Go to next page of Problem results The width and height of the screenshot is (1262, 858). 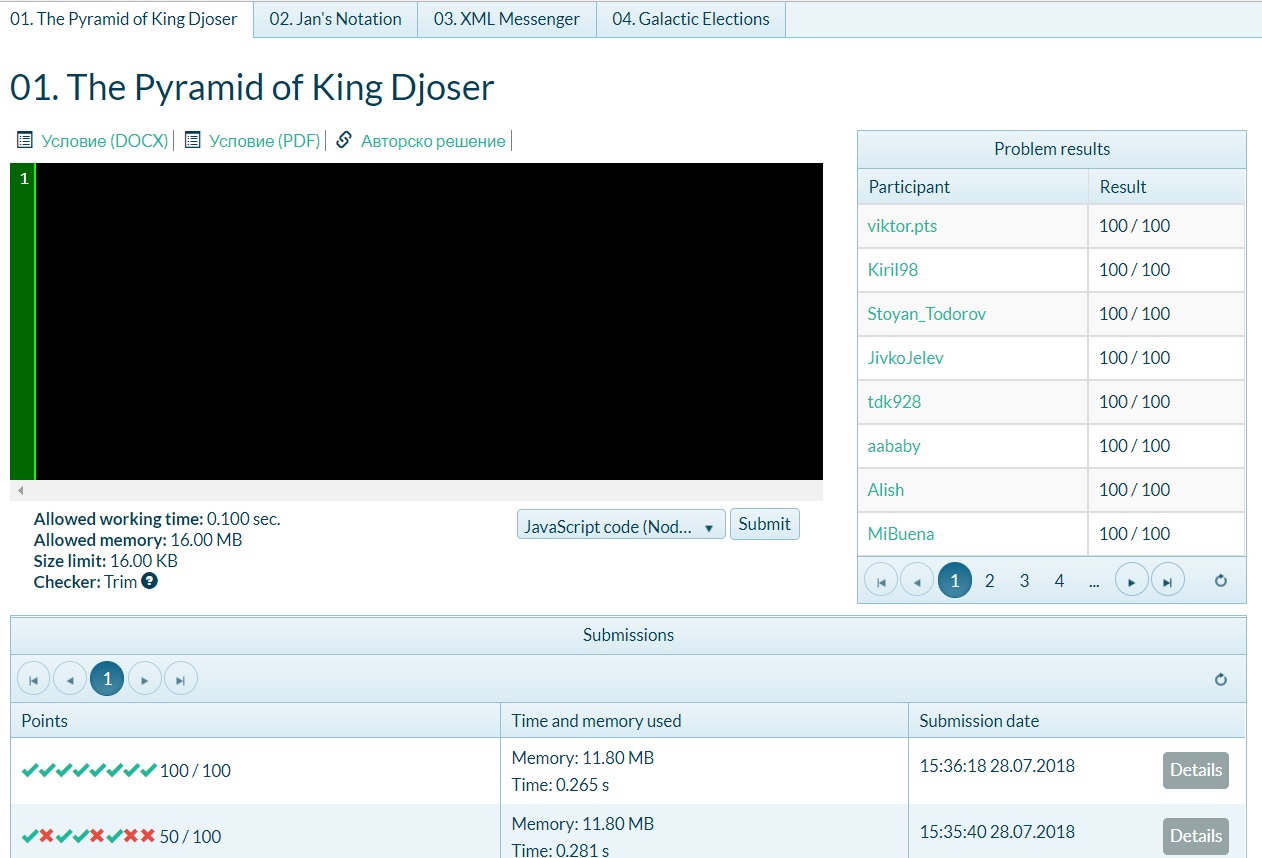click(1132, 580)
